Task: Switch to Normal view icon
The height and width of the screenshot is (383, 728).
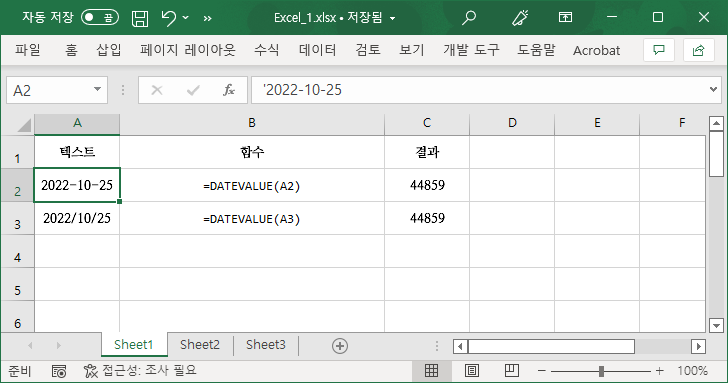Action: click(431, 370)
